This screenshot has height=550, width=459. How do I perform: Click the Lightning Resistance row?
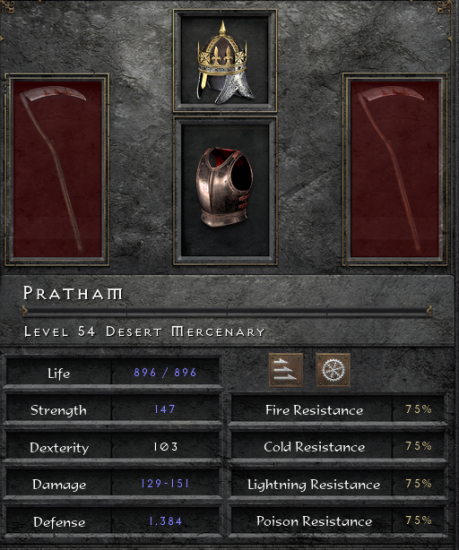click(338, 484)
